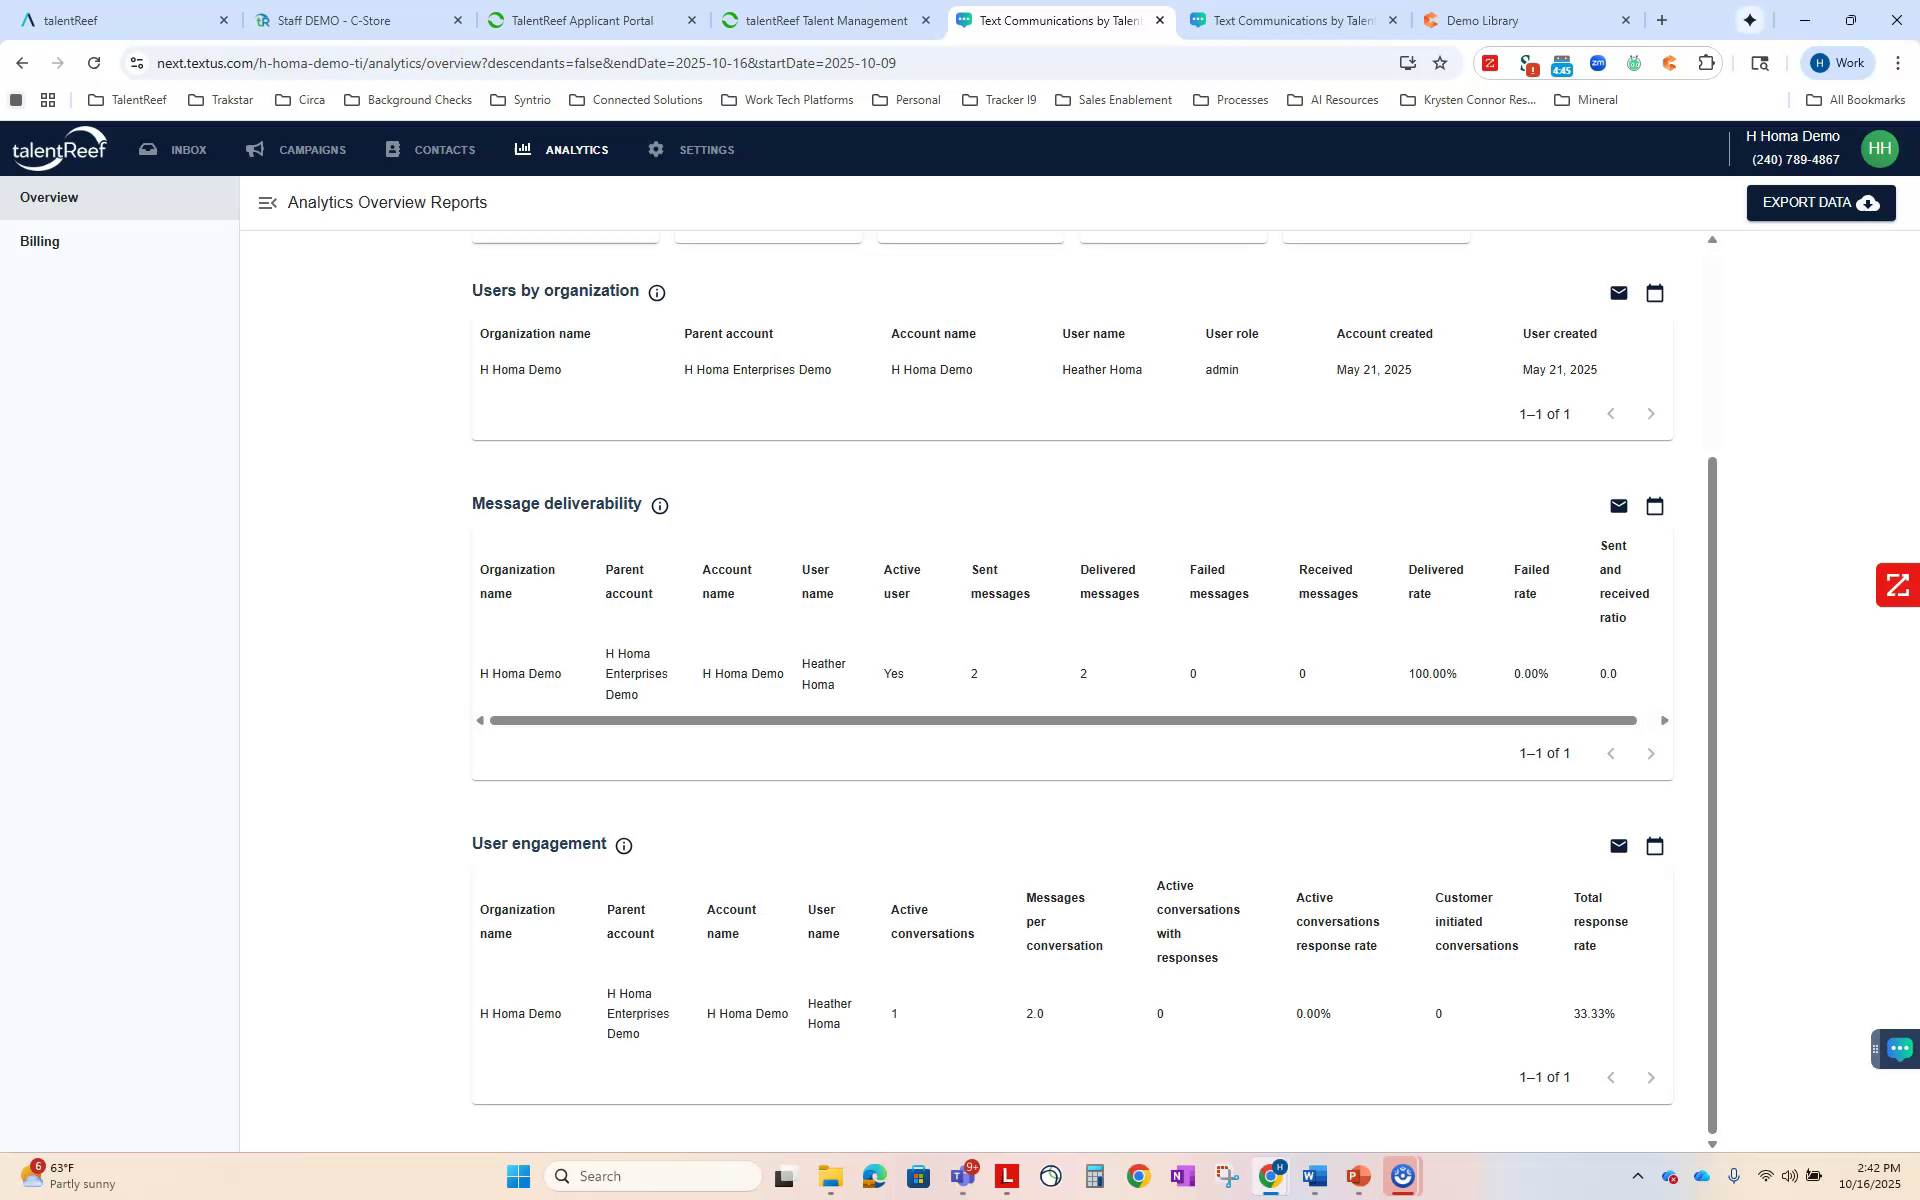Go to next page in User engagement pagination
The width and height of the screenshot is (1920, 1200).
coord(1650,1077)
